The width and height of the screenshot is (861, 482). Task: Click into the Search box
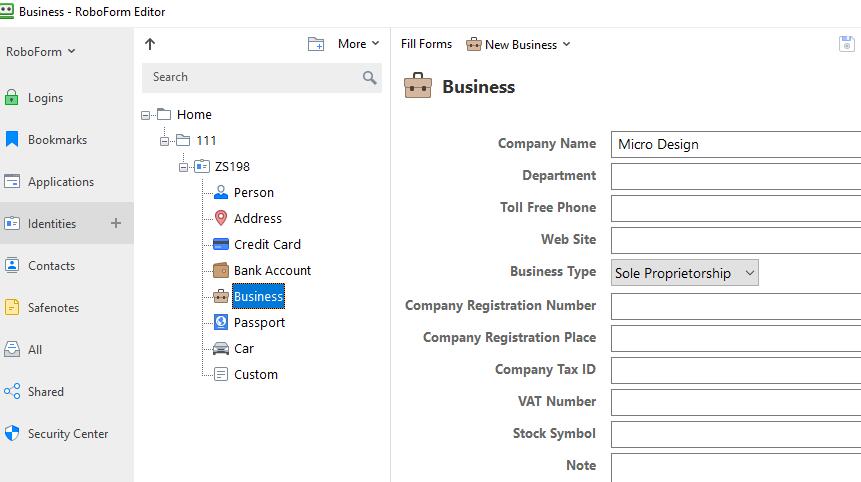(250, 77)
